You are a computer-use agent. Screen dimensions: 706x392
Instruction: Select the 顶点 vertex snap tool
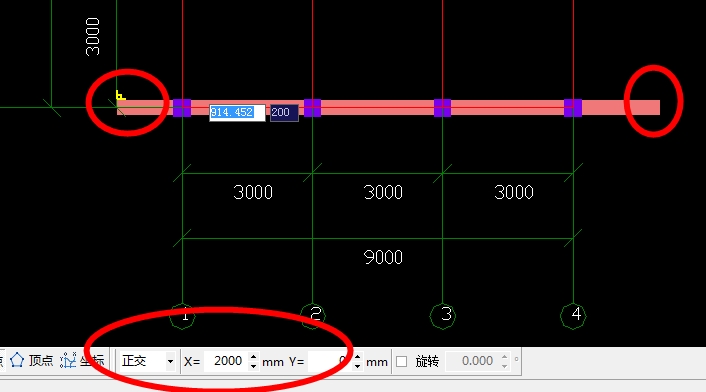coord(32,360)
